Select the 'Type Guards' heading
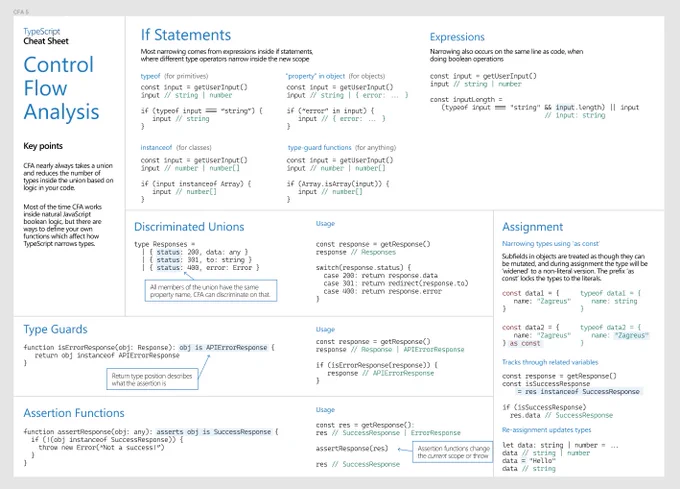This screenshot has height=489, width=680. 56,329
